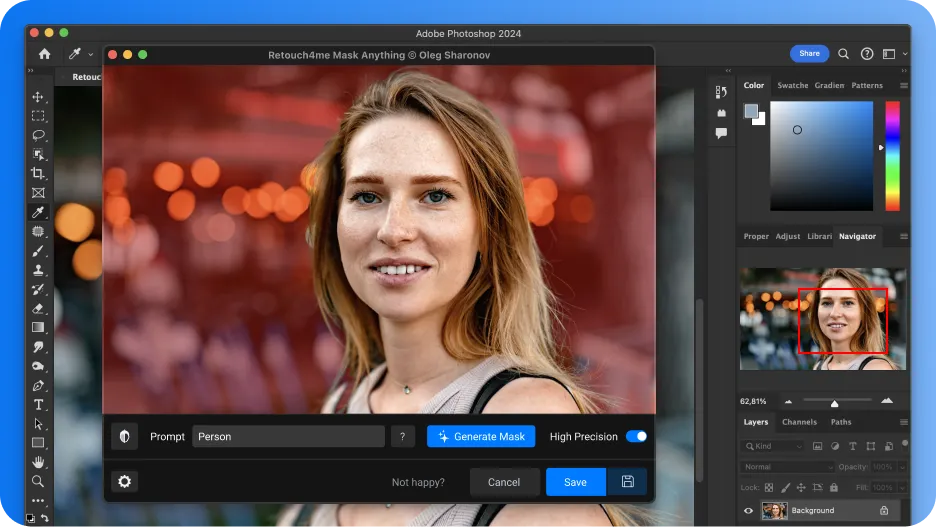Hide the Background layer with eye icon
The image size is (936, 527).
pos(748,510)
